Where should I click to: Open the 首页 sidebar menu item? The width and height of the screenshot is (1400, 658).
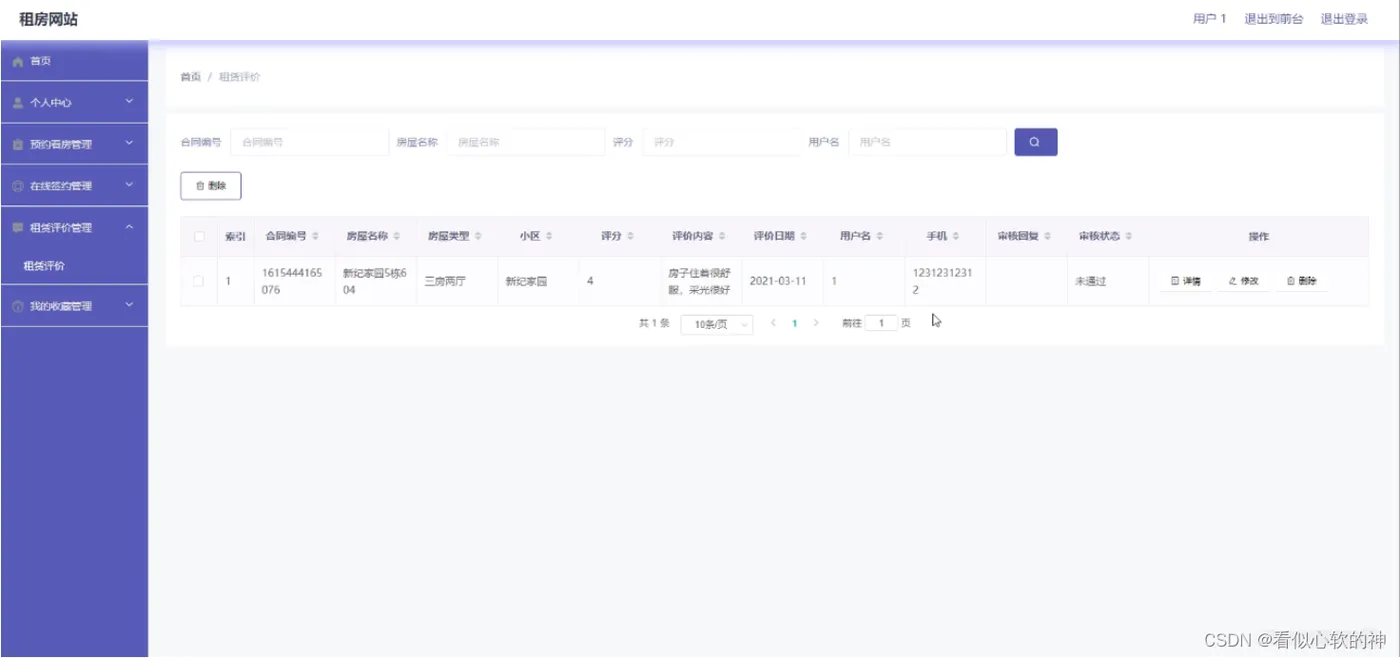(74, 61)
